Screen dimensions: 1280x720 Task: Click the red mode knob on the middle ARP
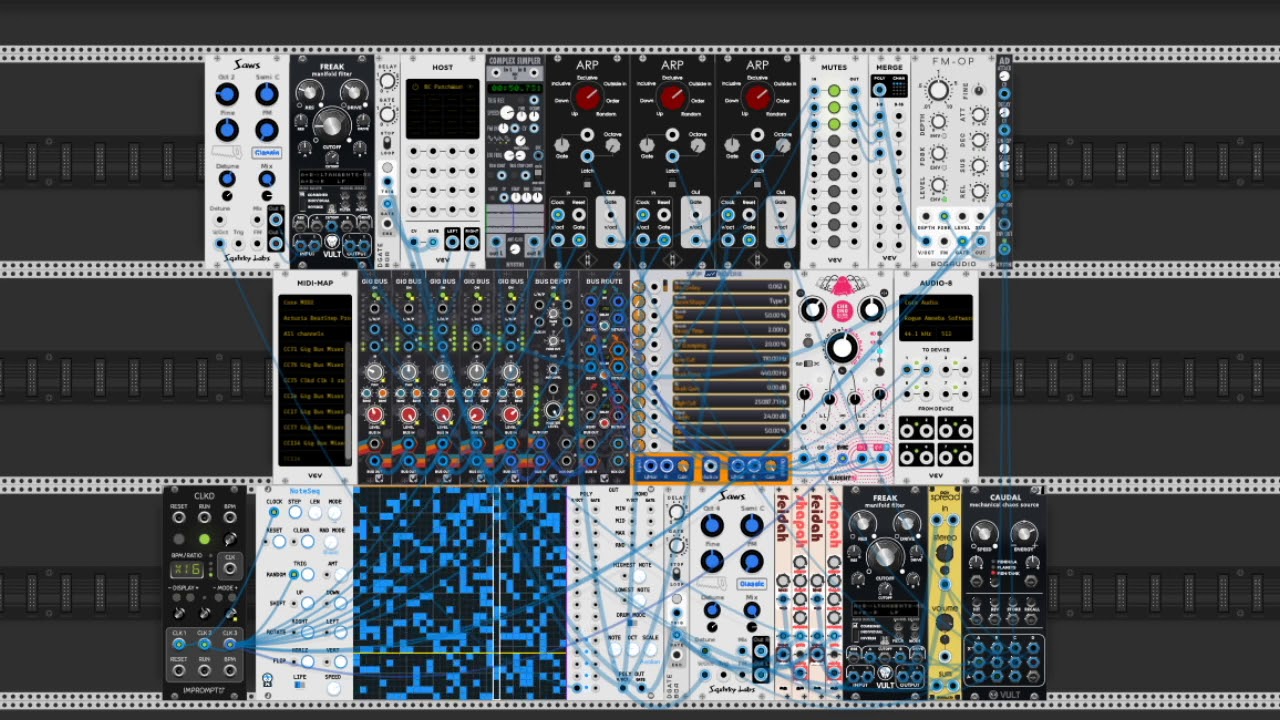[x=673, y=97]
